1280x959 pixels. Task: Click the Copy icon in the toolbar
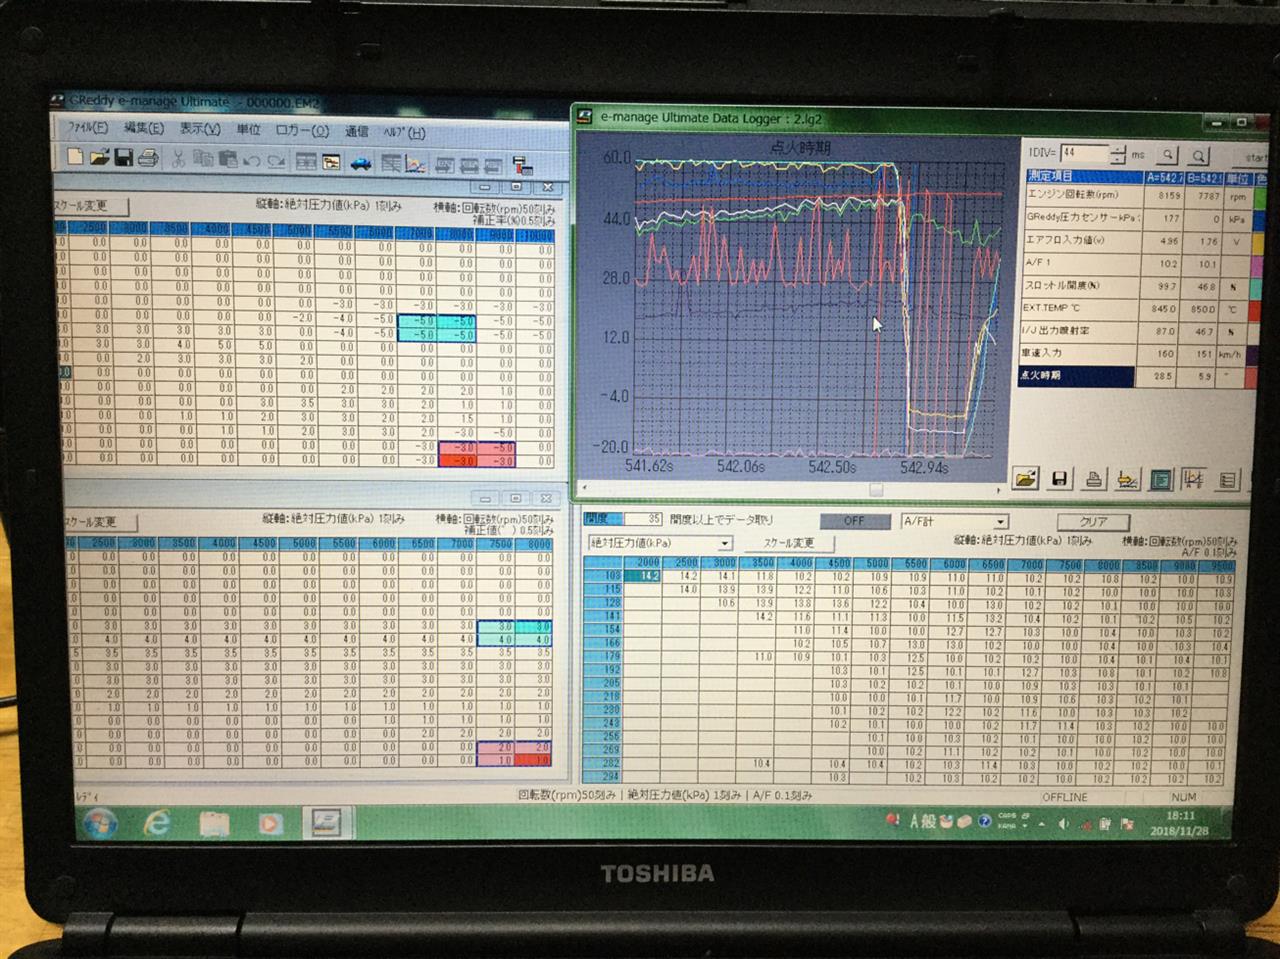pos(203,159)
